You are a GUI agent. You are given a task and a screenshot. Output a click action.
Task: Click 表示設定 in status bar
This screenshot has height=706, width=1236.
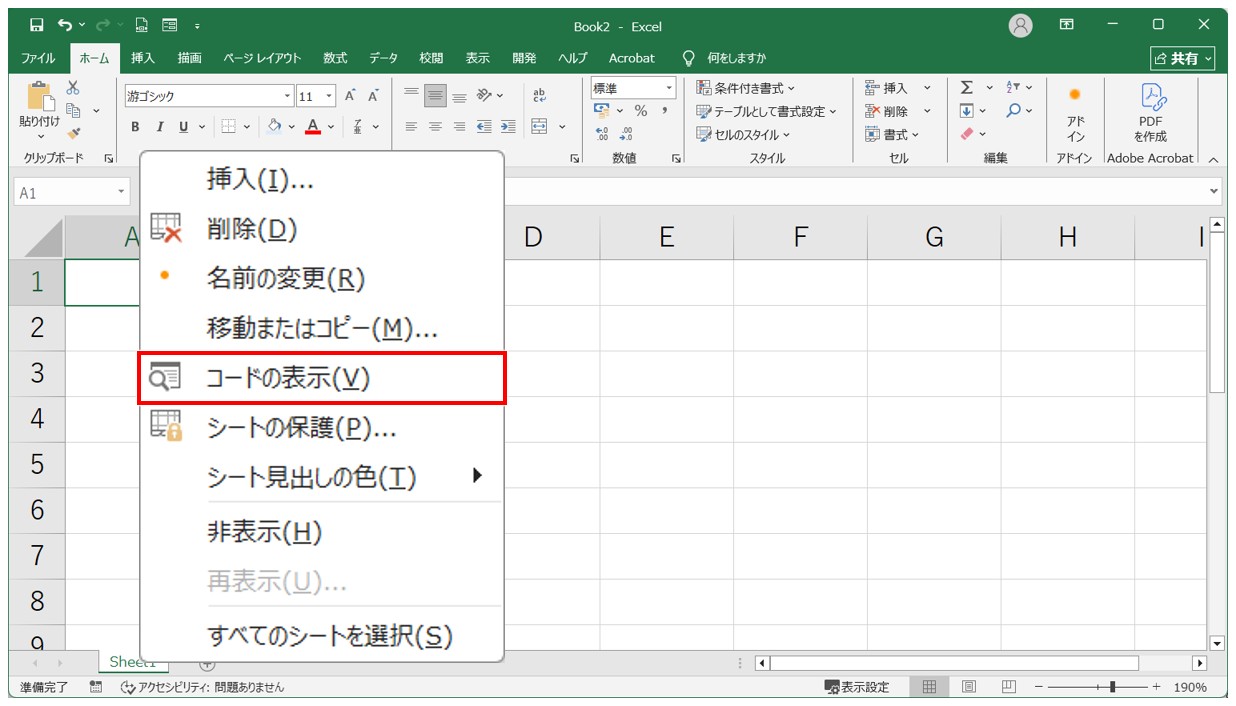(856, 687)
